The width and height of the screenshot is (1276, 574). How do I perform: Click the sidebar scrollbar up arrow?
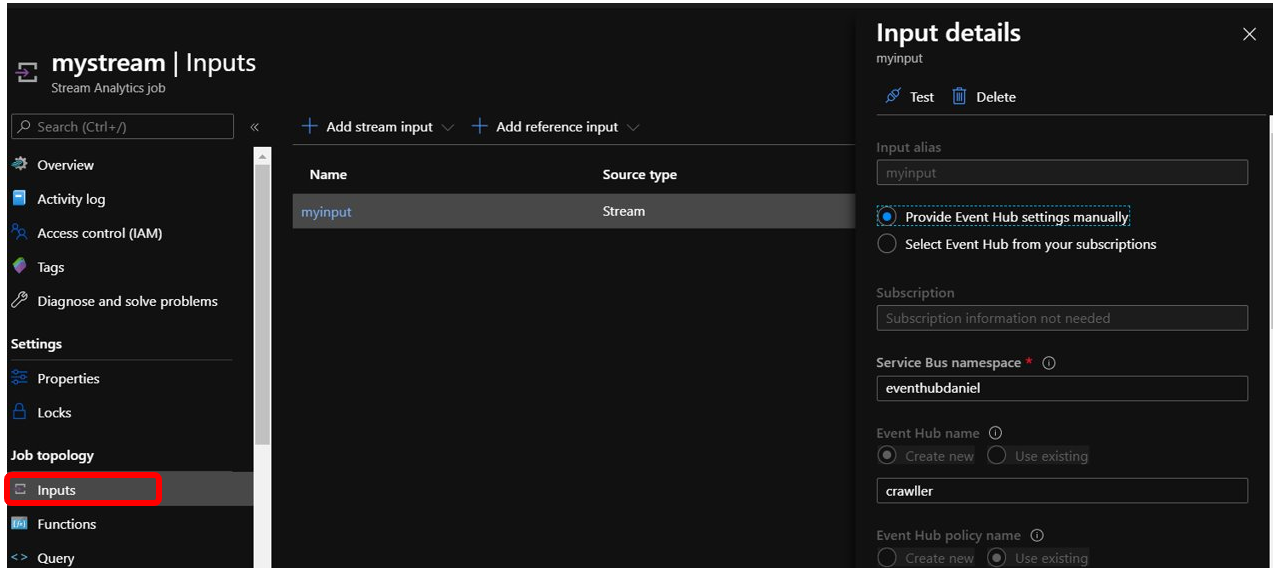[x=262, y=155]
